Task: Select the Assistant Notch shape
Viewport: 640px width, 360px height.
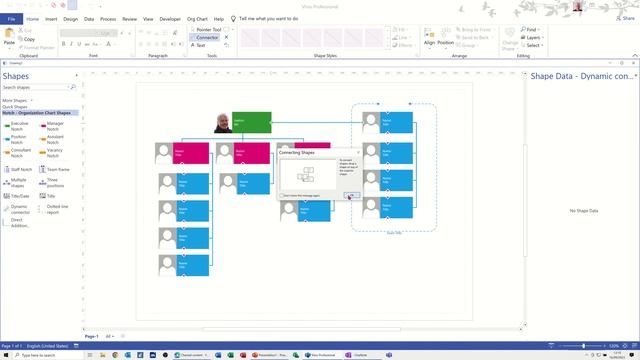Action: point(52,140)
